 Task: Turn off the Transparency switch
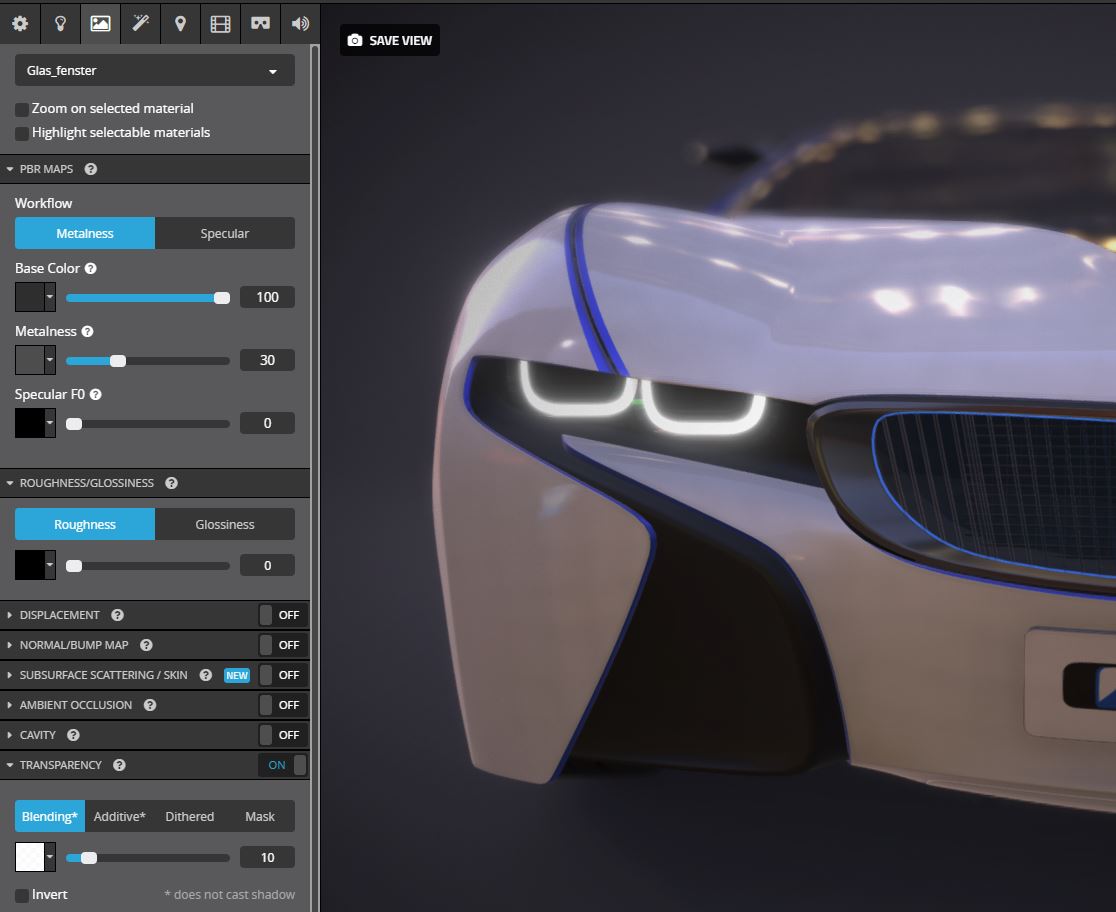pyautogui.click(x=283, y=765)
